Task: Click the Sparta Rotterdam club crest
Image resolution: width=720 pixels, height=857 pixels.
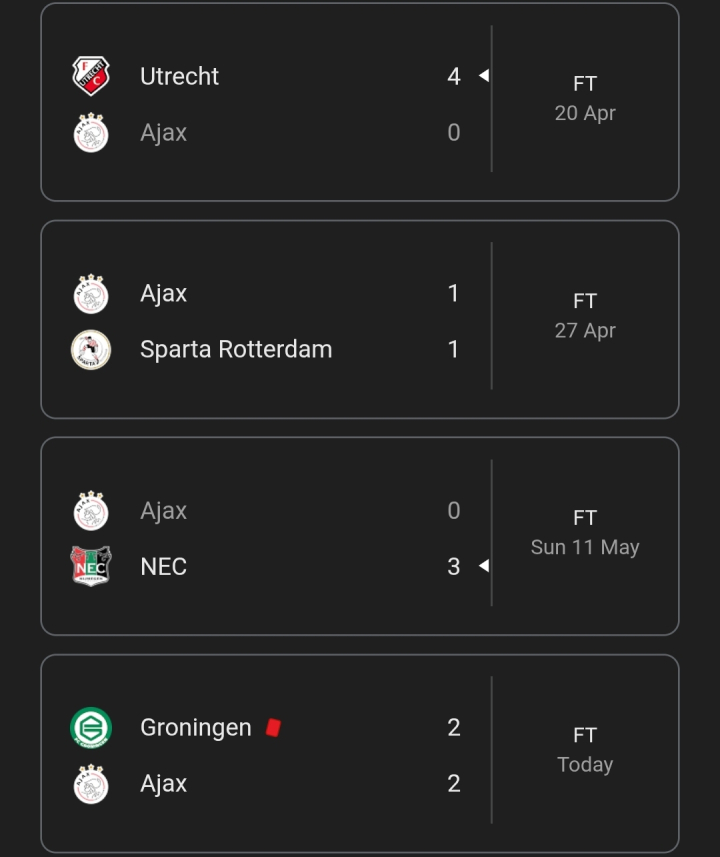Action: coord(91,349)
